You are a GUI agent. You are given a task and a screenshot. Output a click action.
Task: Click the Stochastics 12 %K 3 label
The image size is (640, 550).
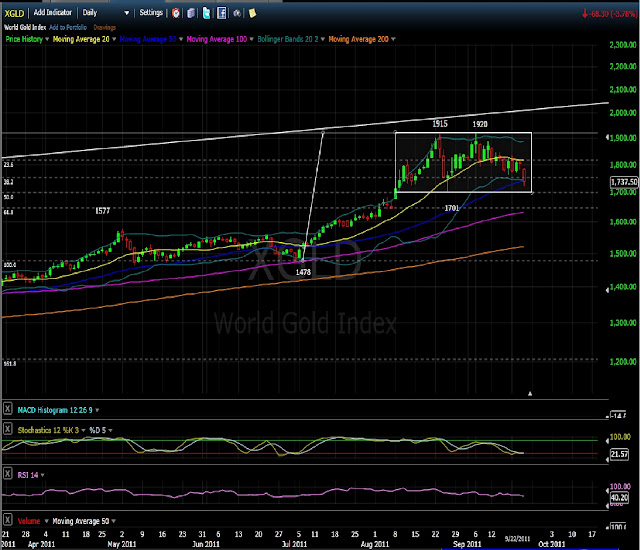tap(48, 430)
